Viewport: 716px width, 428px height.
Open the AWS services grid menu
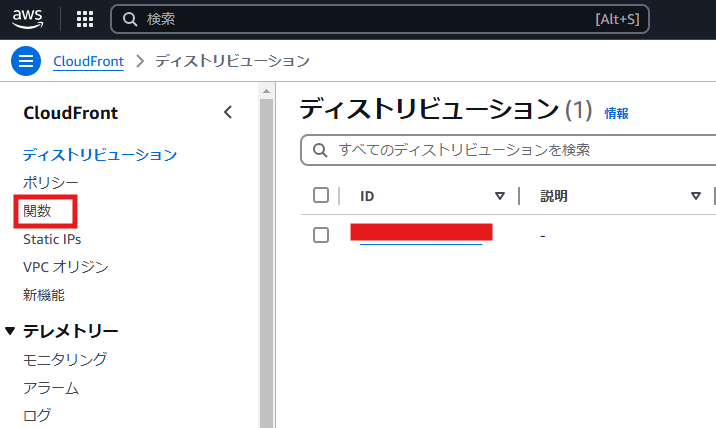85,19
